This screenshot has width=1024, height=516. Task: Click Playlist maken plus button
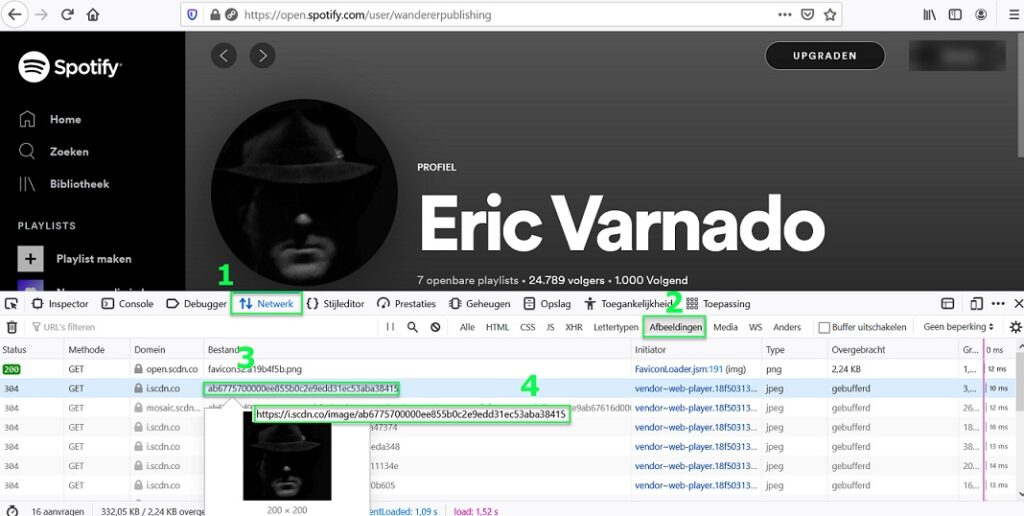coord(30,259)
